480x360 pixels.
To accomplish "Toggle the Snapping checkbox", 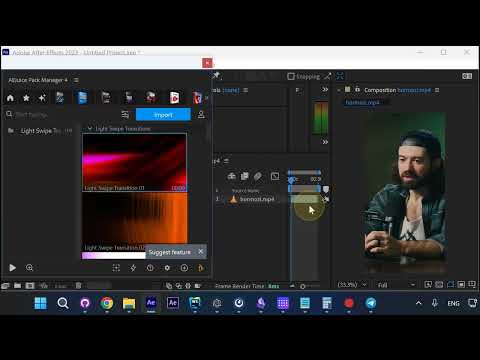I will (x=291, y=76).
